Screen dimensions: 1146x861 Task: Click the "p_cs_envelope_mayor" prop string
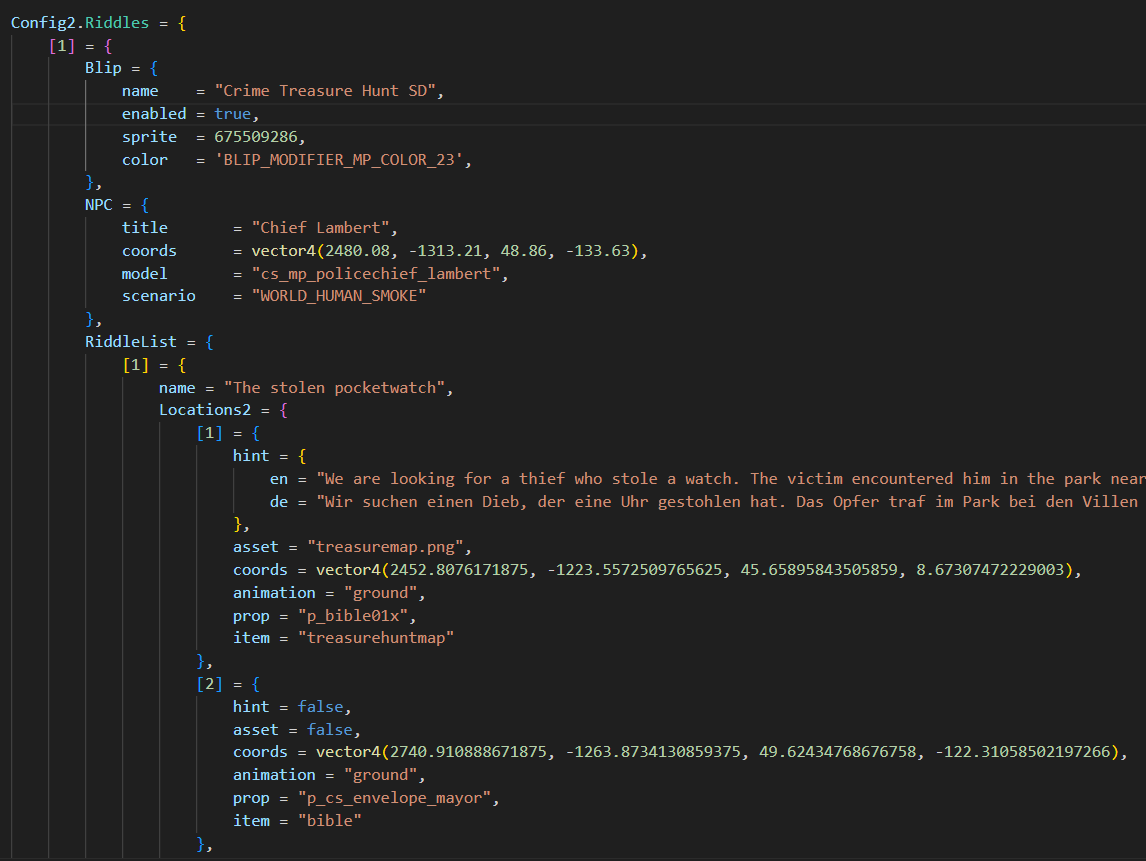coord(395,797)
